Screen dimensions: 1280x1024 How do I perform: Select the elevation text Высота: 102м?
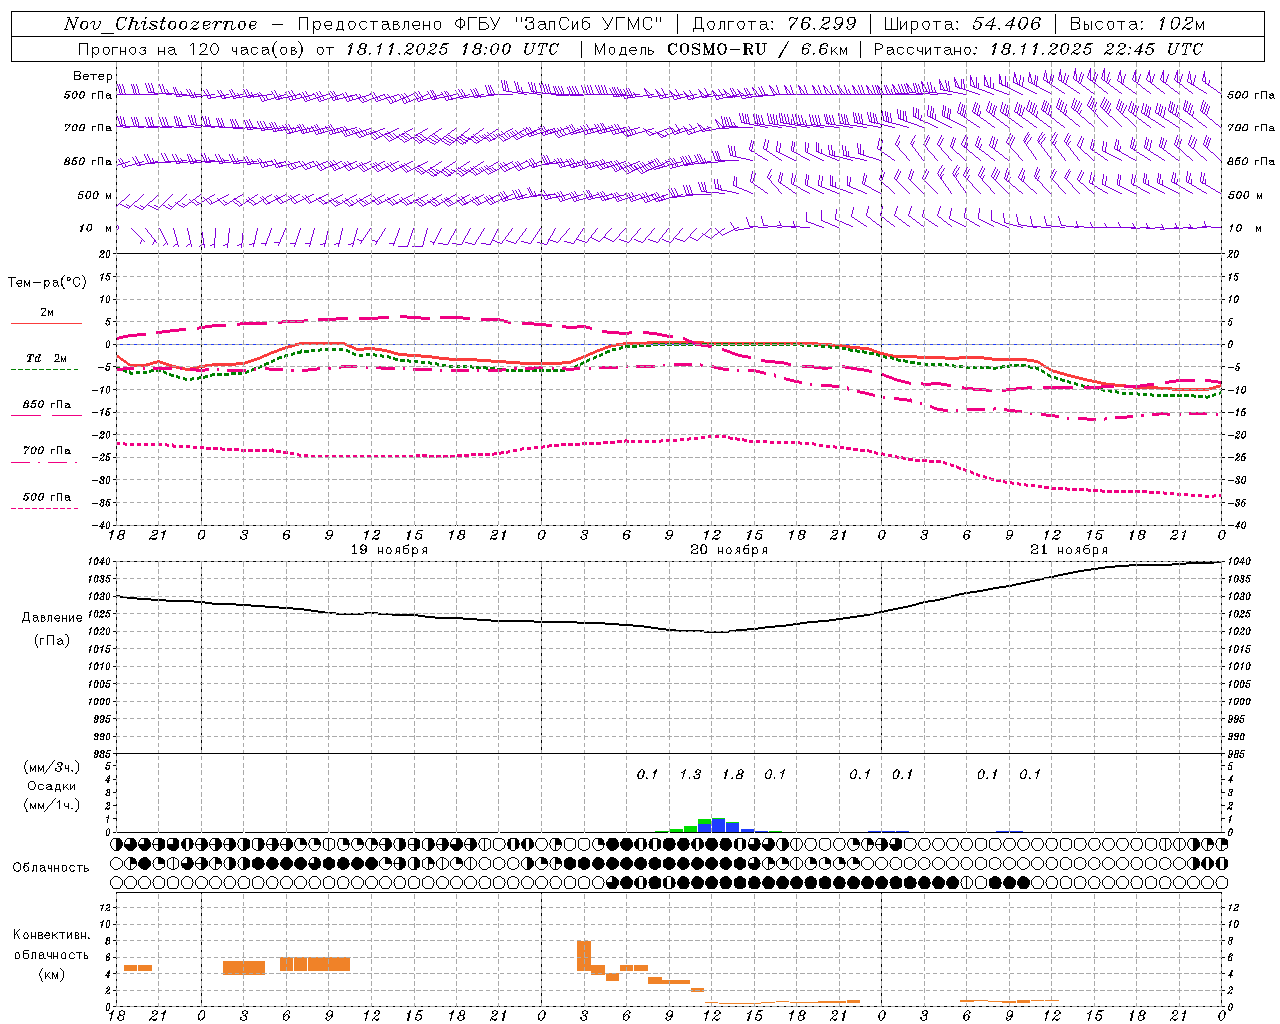pyautogui.click(x=1137, y=24)
